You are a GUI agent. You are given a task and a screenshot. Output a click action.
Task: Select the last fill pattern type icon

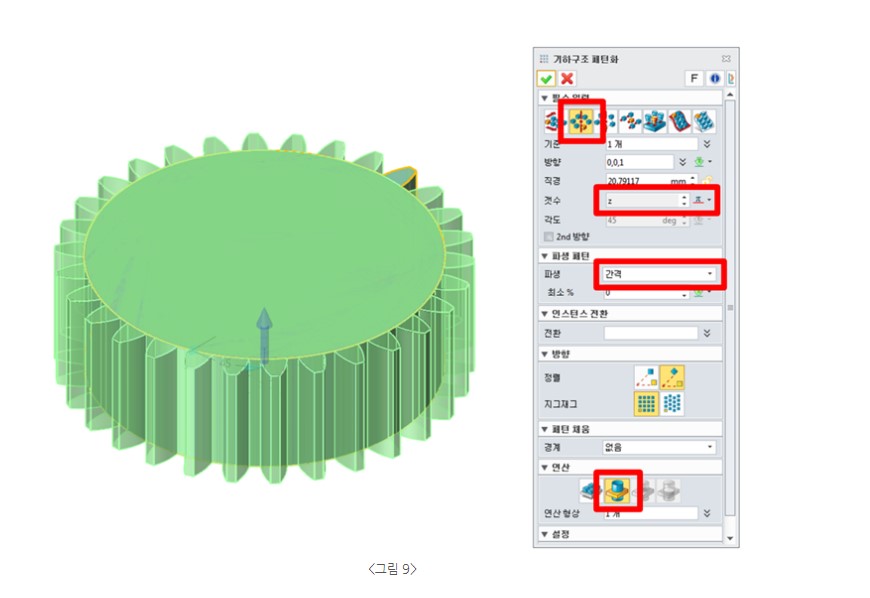click(704, 121)
